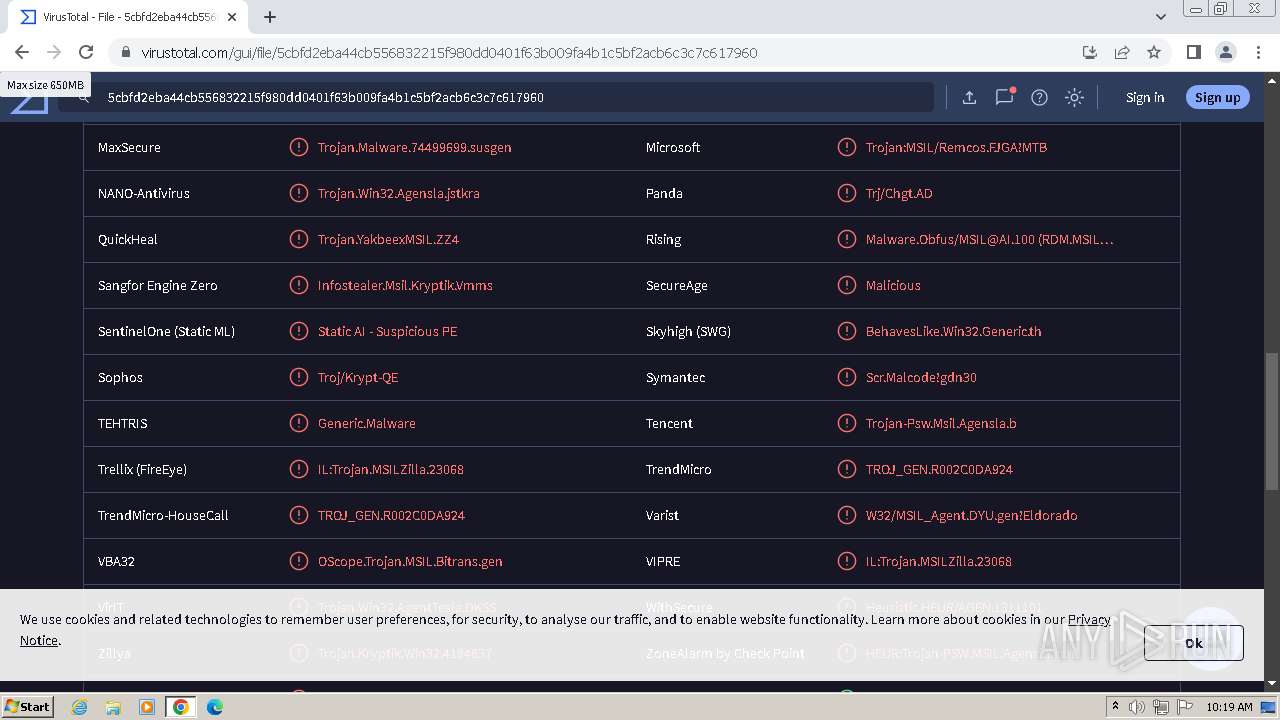Click the Chrome address bar URL

[449, 52]
